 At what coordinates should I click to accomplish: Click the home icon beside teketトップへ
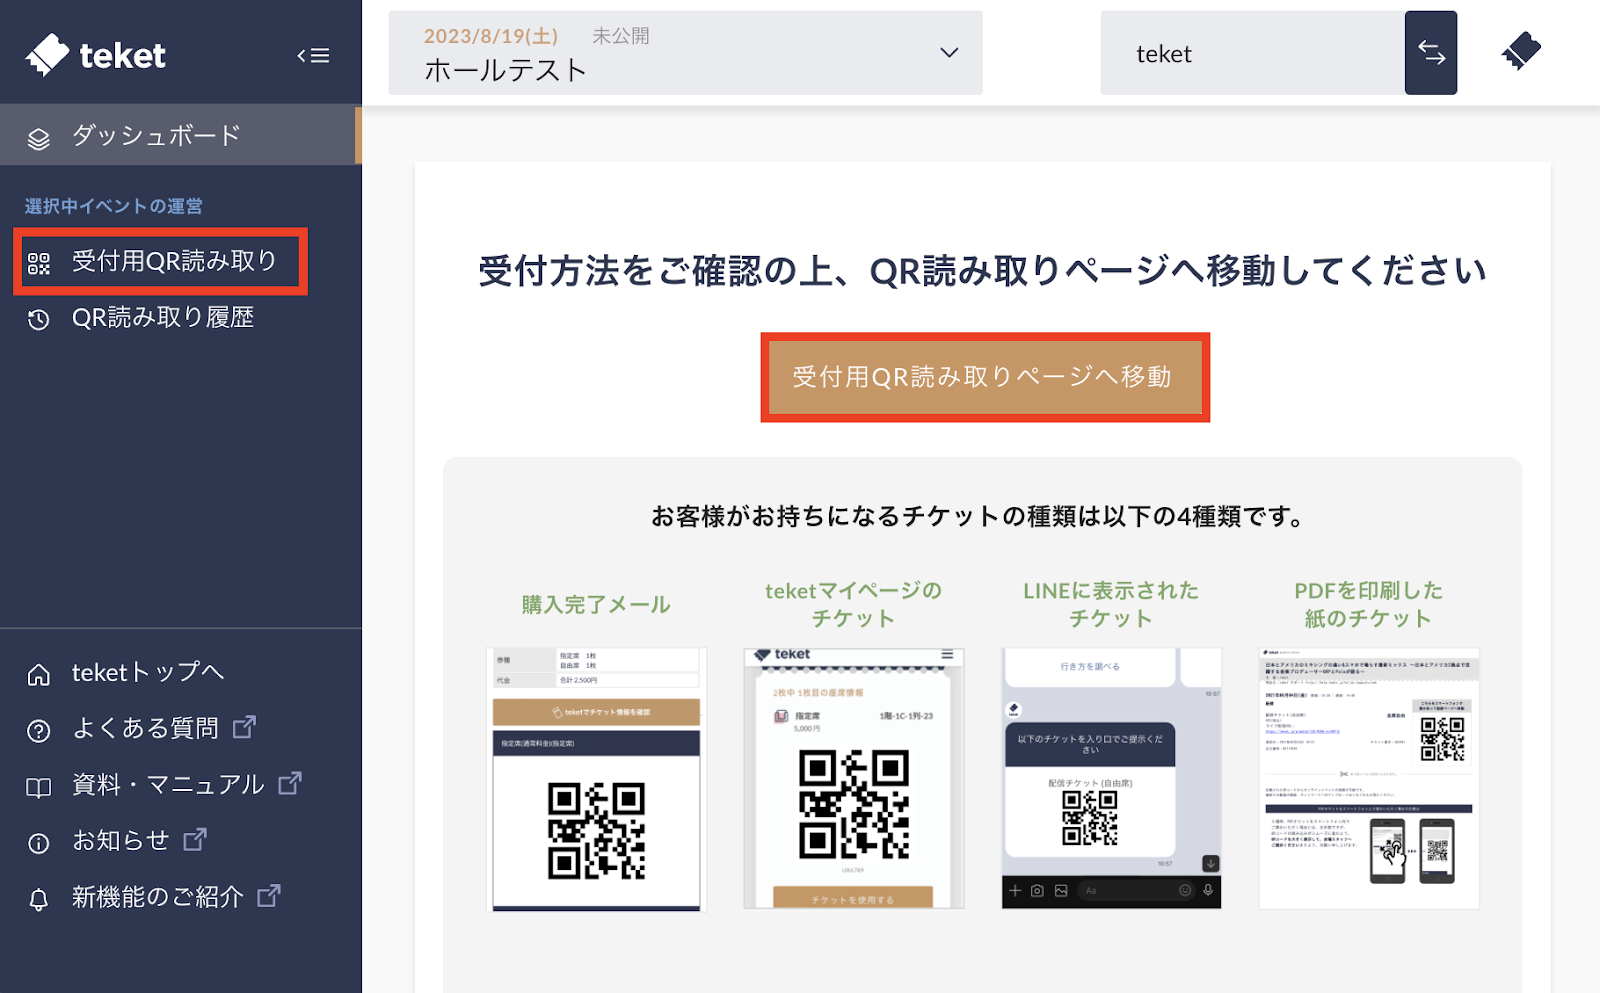(38, 675)
